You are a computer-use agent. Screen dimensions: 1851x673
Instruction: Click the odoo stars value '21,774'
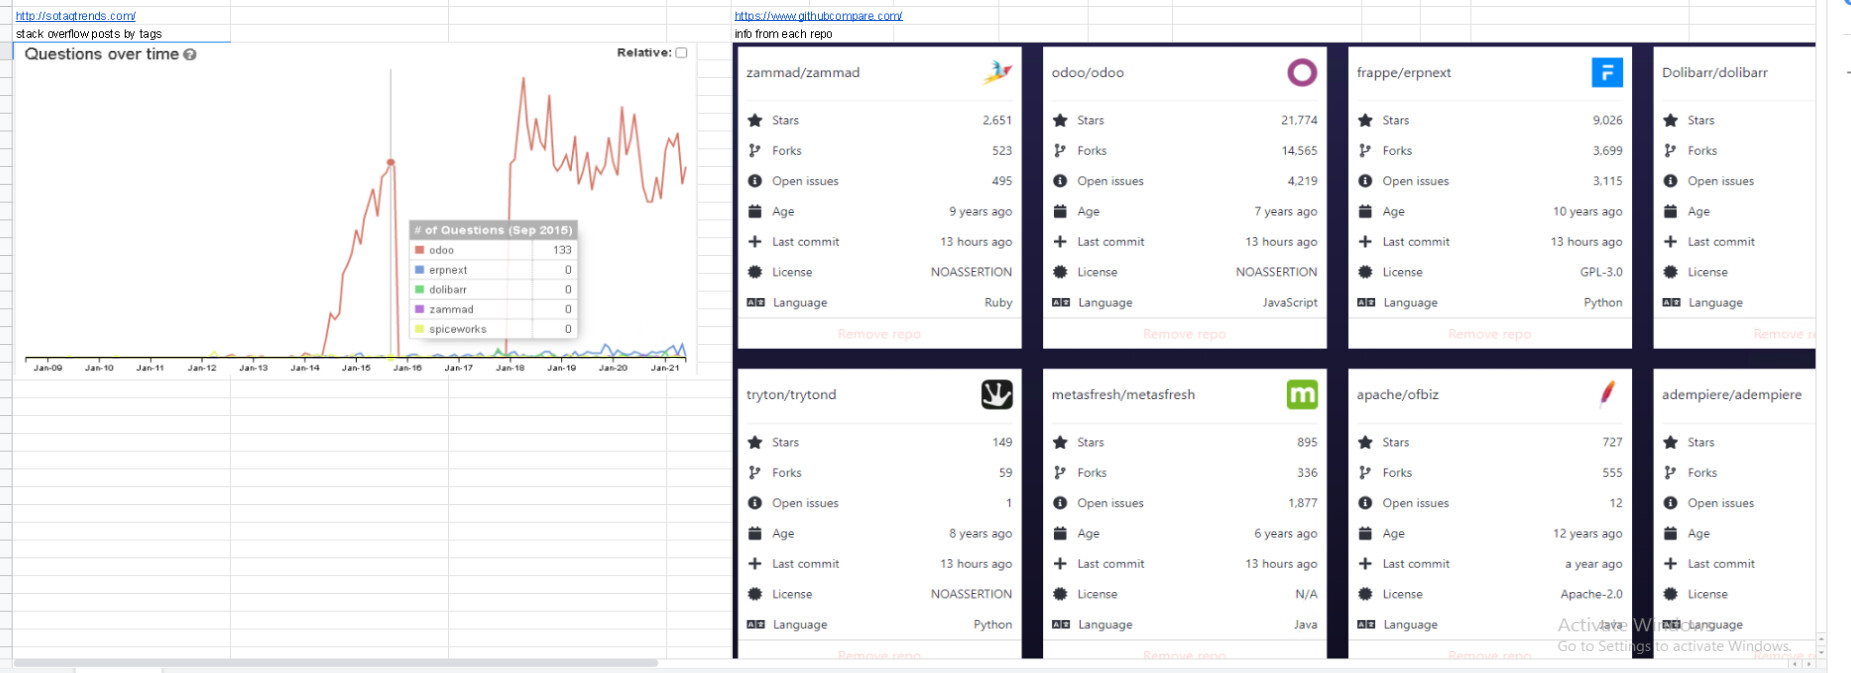(1299, 120)
